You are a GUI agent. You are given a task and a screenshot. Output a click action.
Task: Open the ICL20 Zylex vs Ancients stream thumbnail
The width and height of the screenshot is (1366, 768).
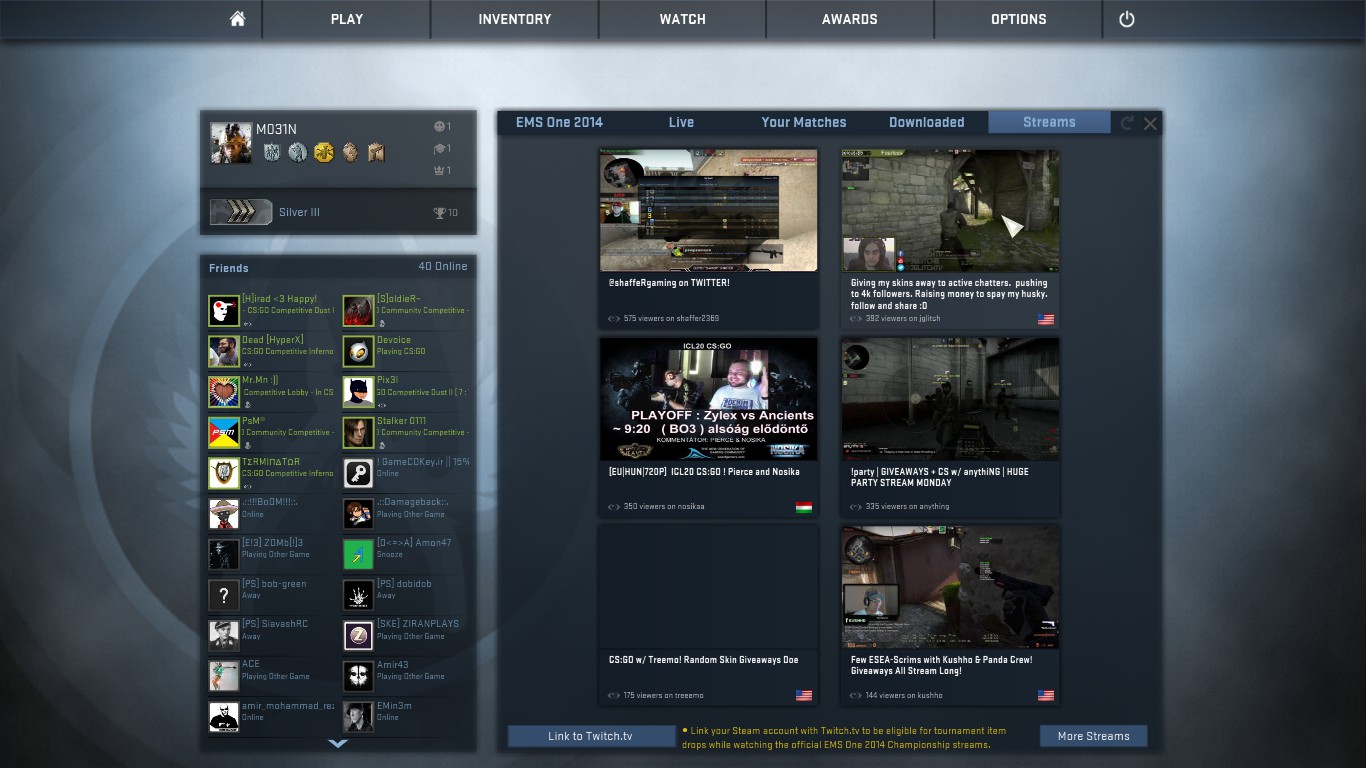(x=708, y=399)
